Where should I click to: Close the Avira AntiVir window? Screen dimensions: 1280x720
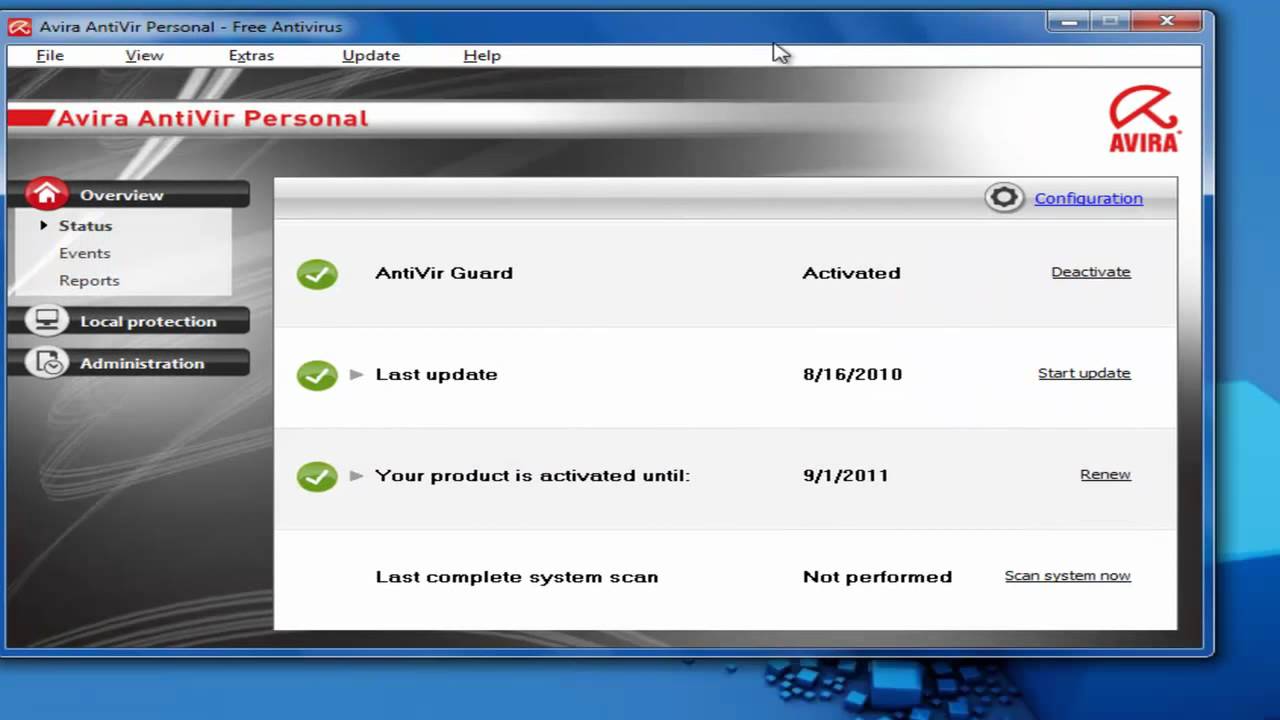click(x=1166, y=21)
